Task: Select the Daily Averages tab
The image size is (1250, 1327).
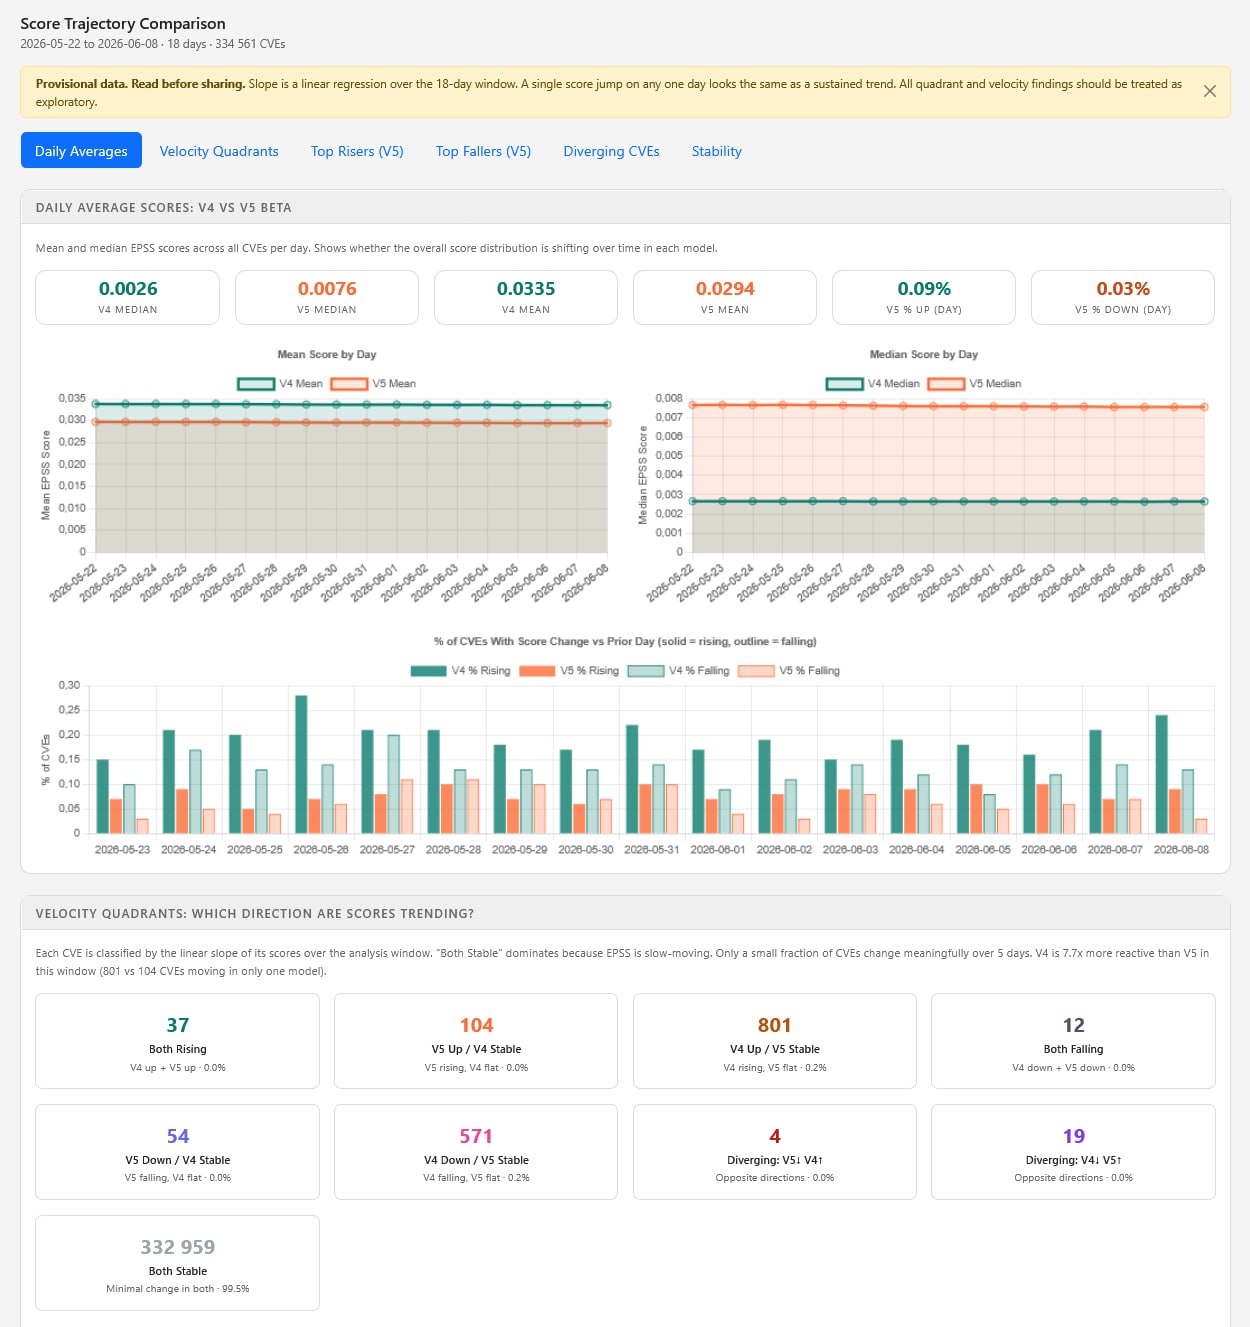Action: click(x=81, y=151)
